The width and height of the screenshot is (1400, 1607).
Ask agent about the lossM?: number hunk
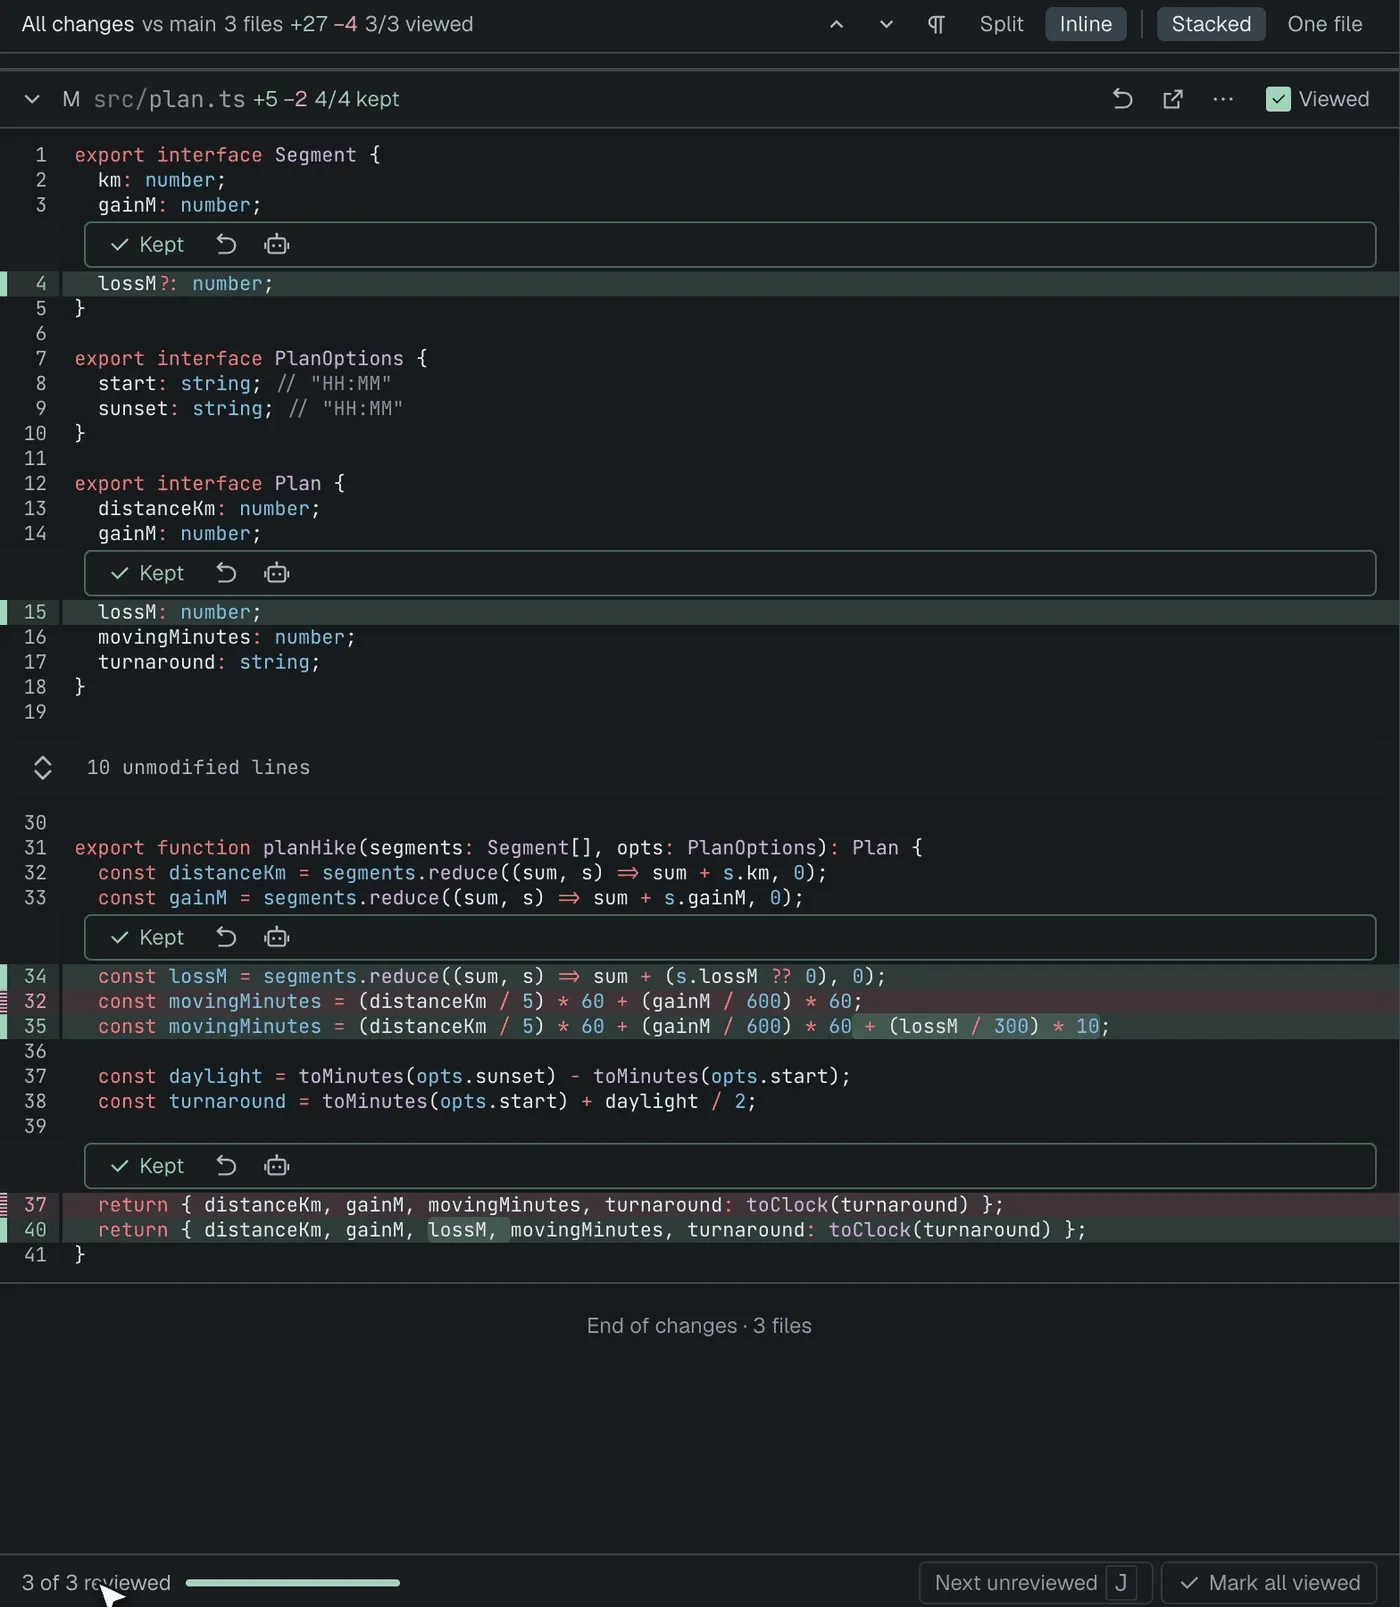(277, 245)
